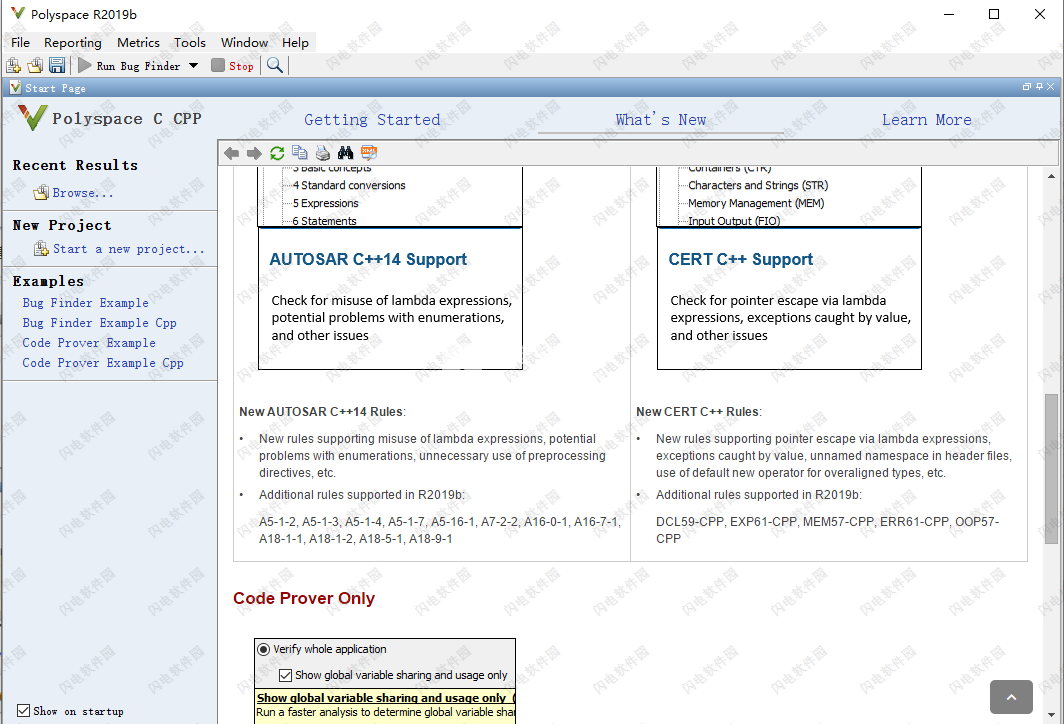
Task: Toggle Show global variable sharing and usage only
Action: pos(286,675)
